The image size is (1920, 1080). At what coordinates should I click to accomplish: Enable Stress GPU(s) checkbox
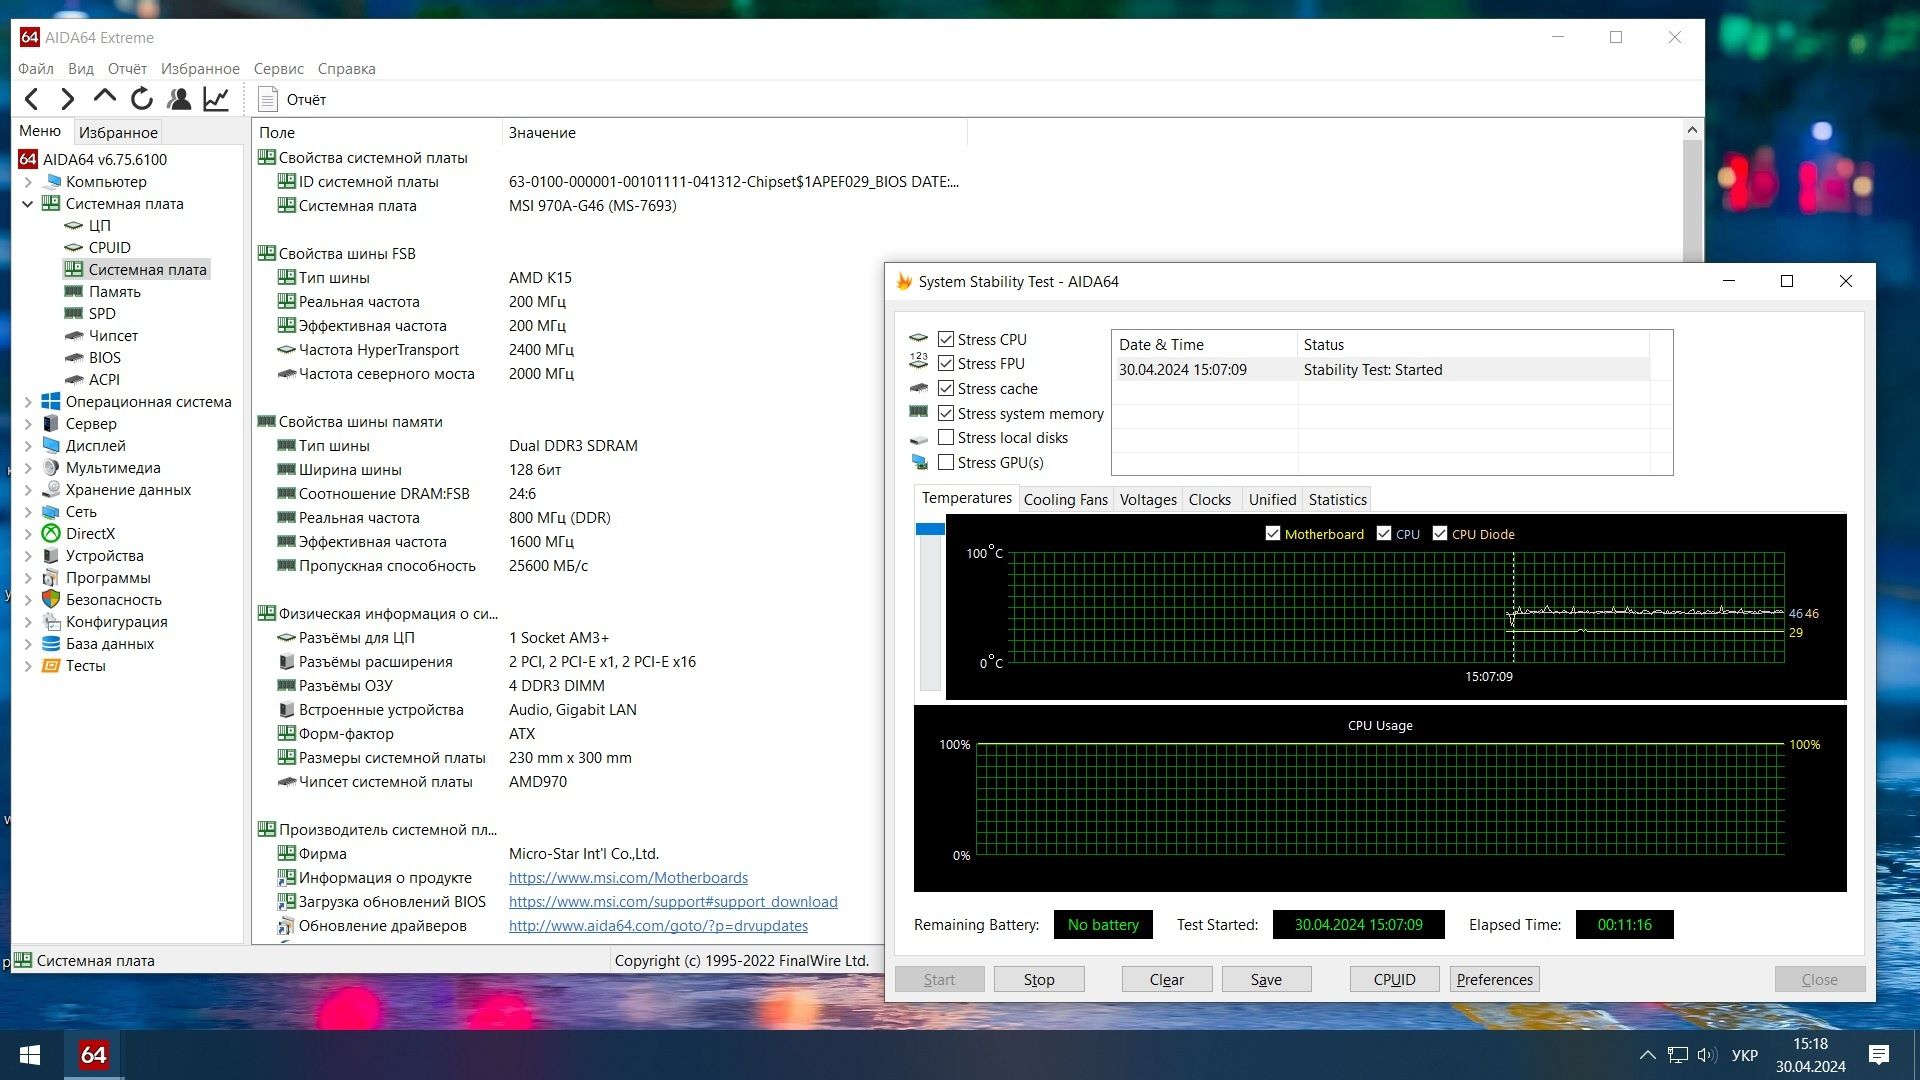tap(945, 463)
